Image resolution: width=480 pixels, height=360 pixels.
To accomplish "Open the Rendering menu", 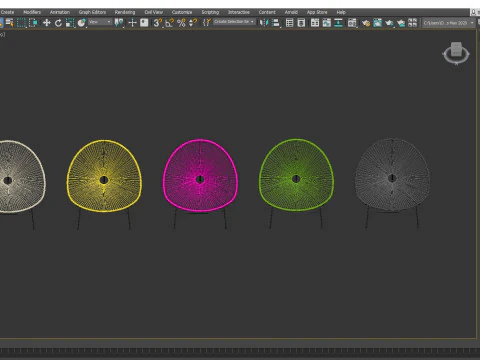I will tap(125, 12).
